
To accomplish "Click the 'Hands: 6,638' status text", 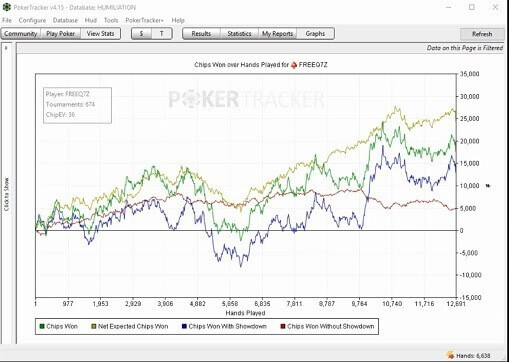I will click(473, 356).
